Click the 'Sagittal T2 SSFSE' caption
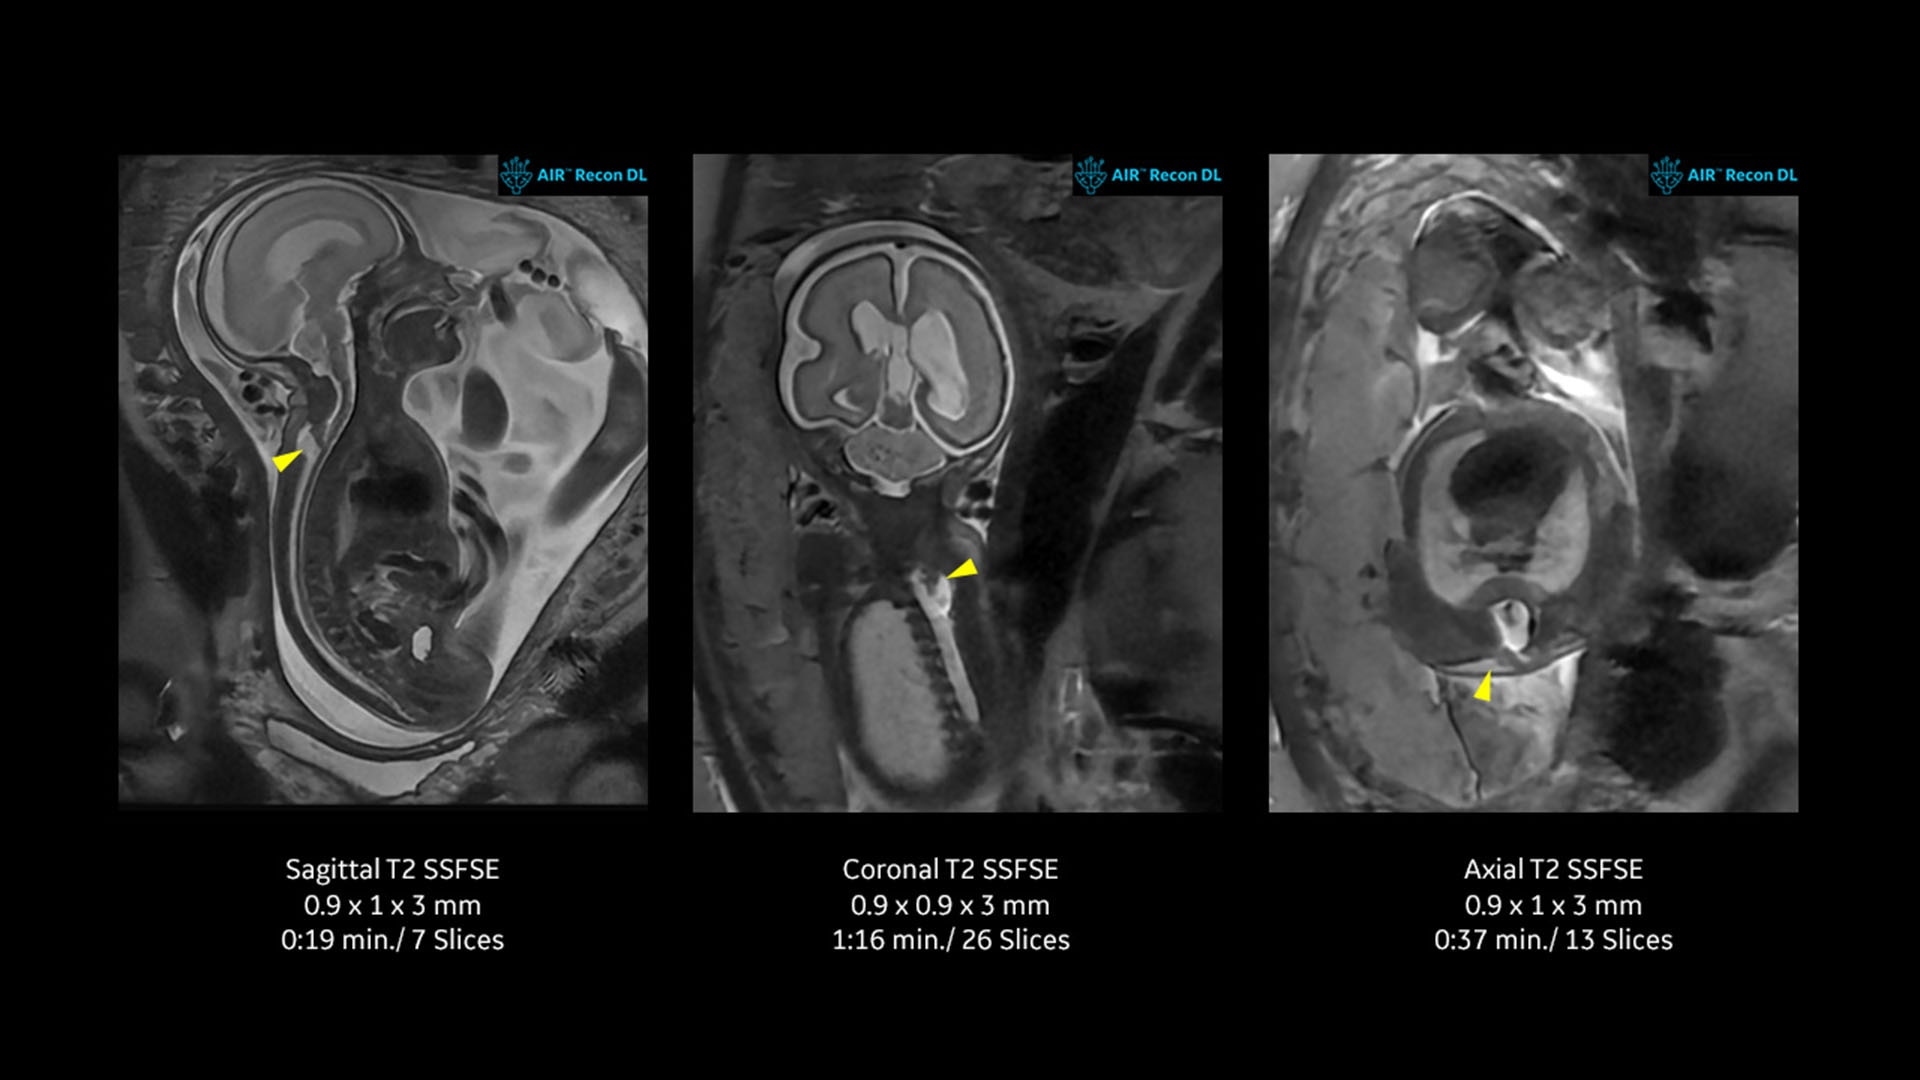This screenshot has height=1080, width=1920. pyautogui.click(x=392, y=869)
